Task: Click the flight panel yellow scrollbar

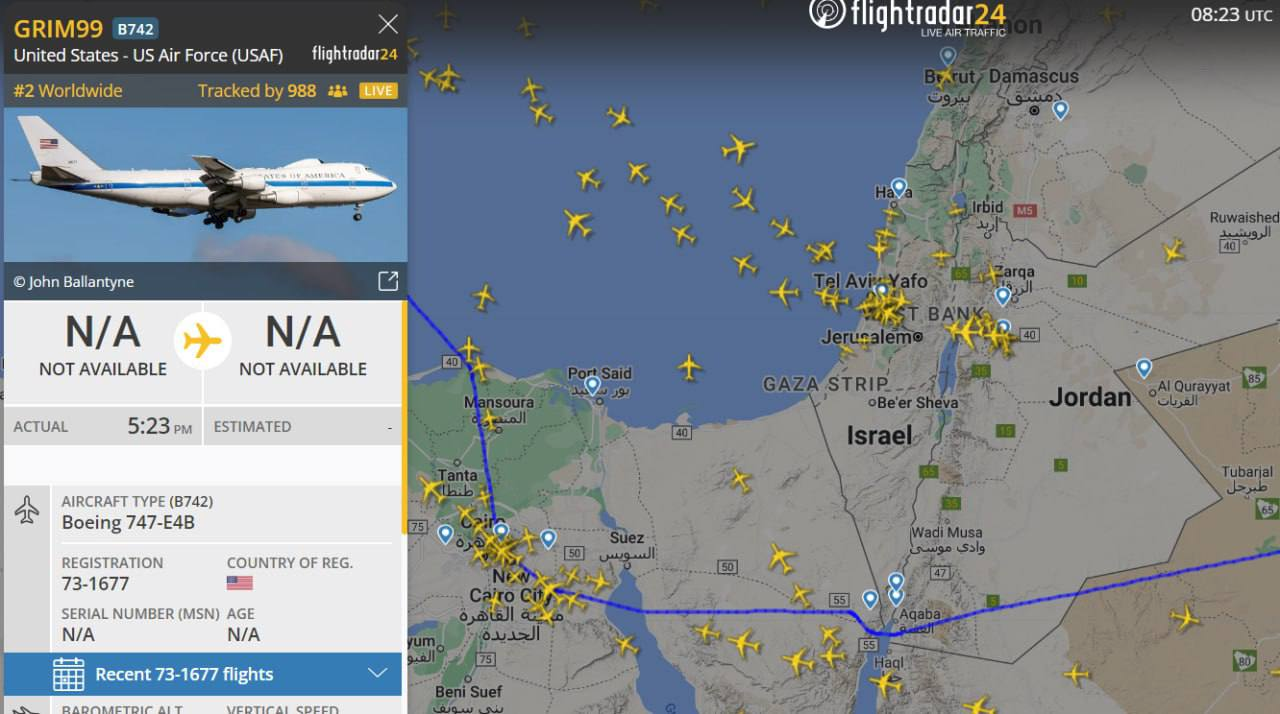Action: 404,416
